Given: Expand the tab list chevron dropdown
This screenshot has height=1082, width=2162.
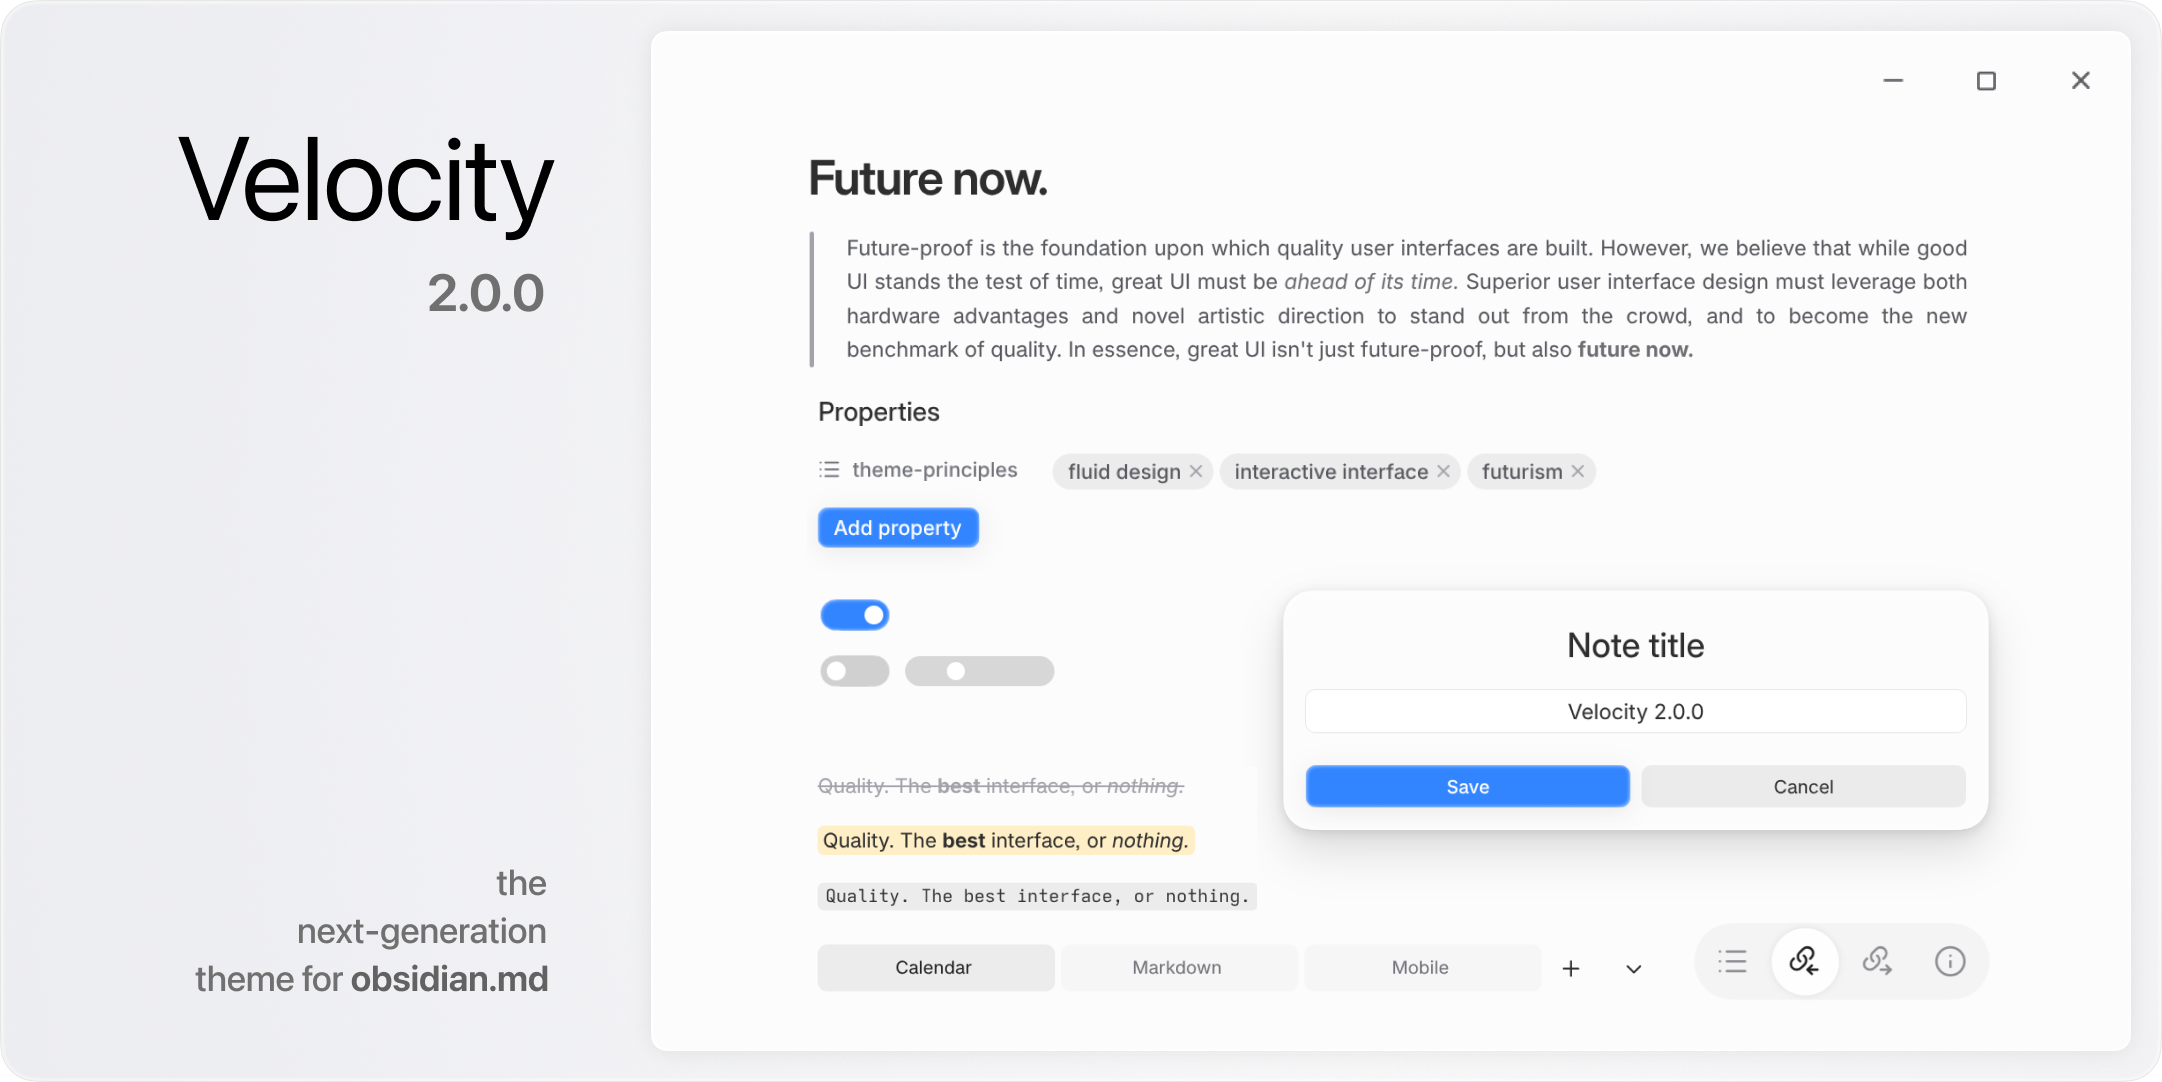Looking at the screenshot, I should pos(1634,968).
